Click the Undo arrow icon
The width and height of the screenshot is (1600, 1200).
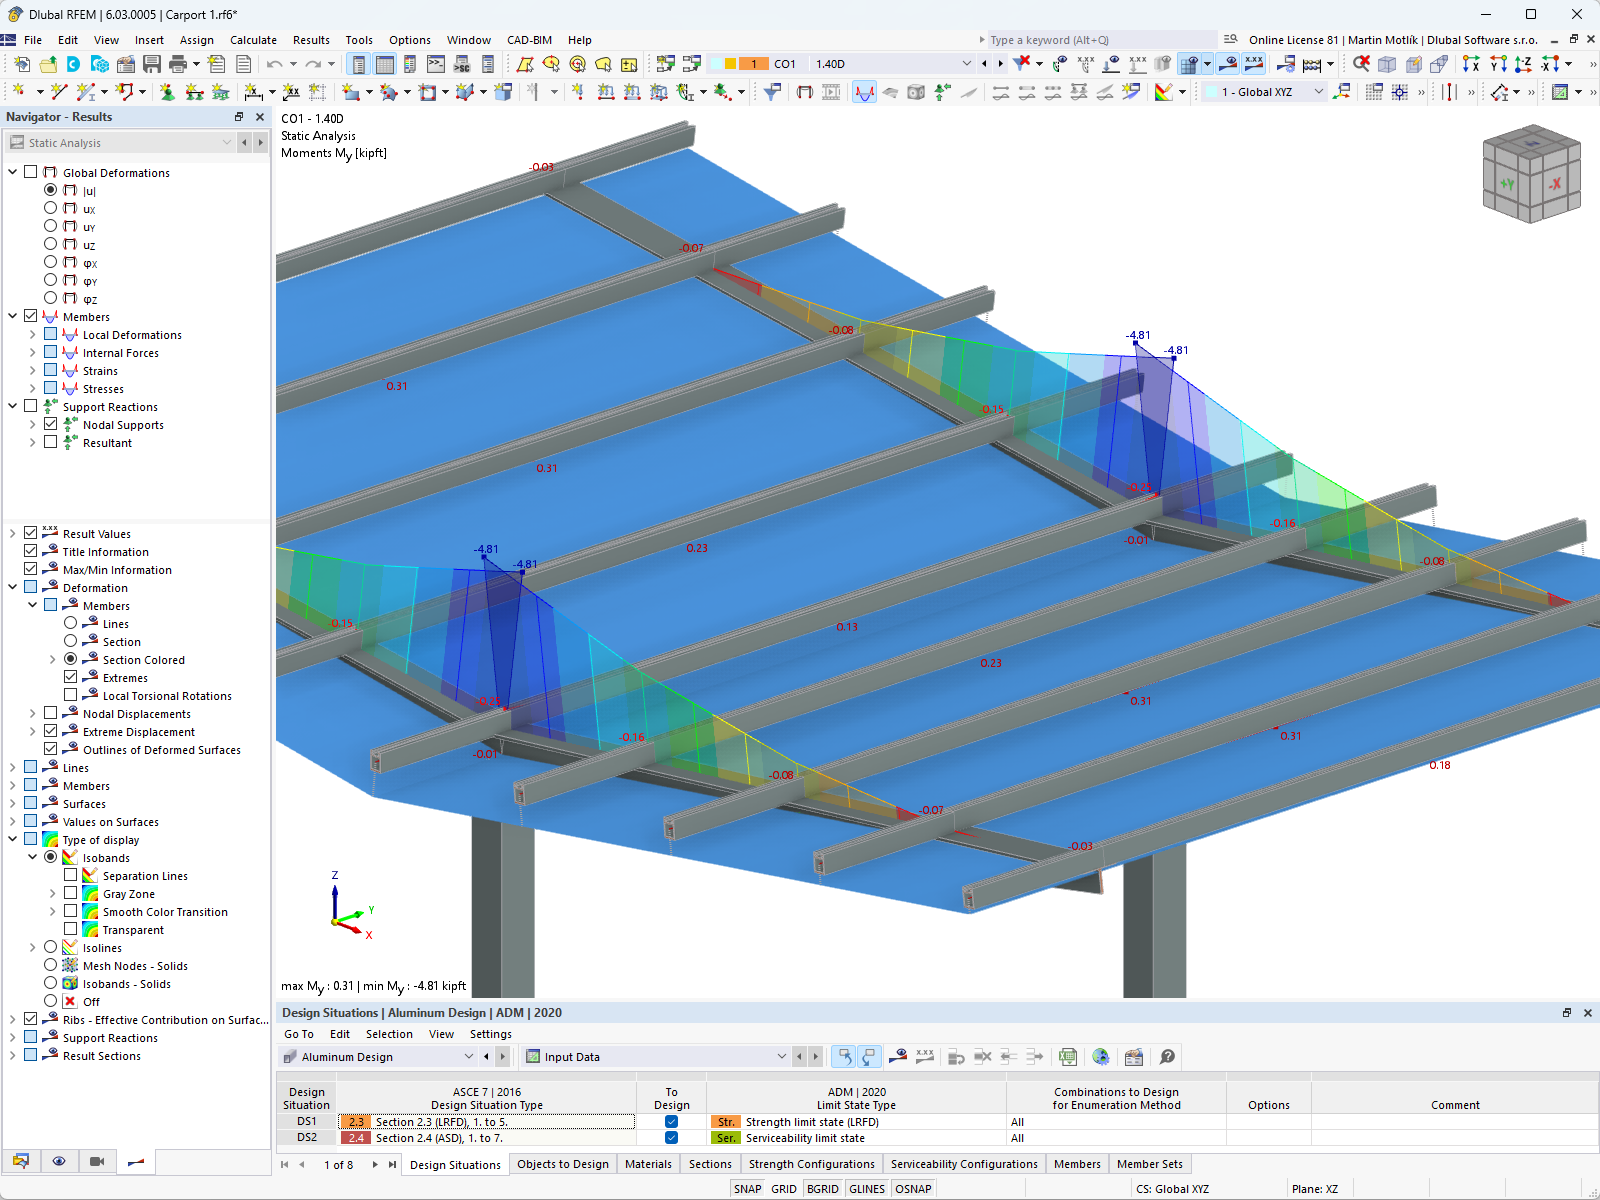coord(273,63)
